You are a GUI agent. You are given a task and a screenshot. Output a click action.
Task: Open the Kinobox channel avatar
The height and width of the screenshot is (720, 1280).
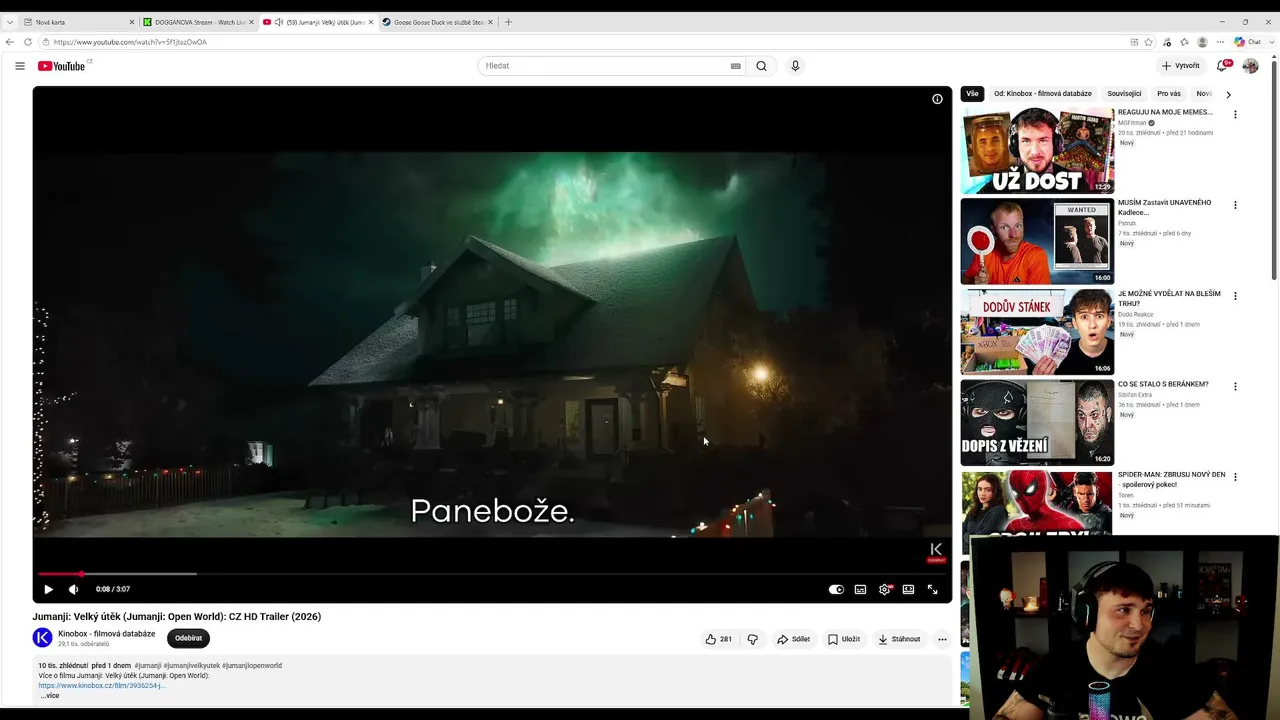[42, 638]
